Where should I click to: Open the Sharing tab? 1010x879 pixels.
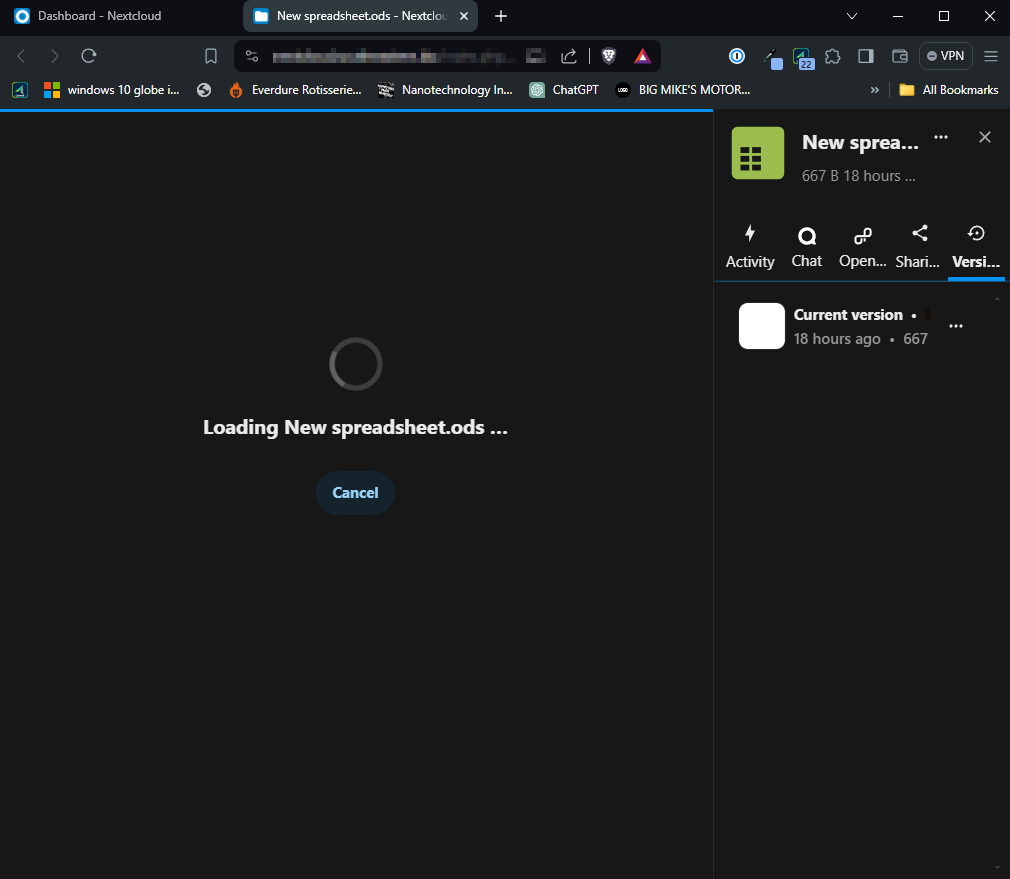[x=918, y=247]
